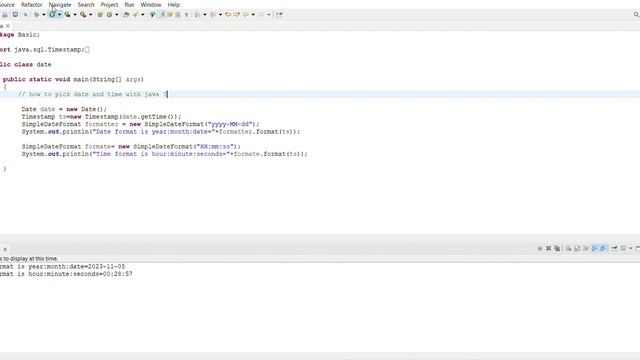
Task: Click the New Java Package icon
Action: click(100, 15)
